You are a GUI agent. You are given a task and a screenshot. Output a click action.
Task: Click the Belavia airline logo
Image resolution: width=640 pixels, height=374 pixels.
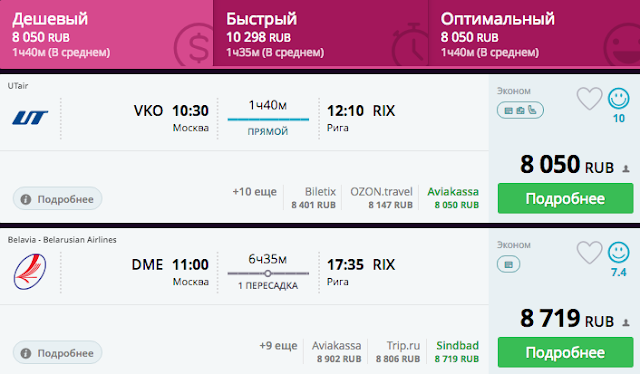click(x=30, y=272)
